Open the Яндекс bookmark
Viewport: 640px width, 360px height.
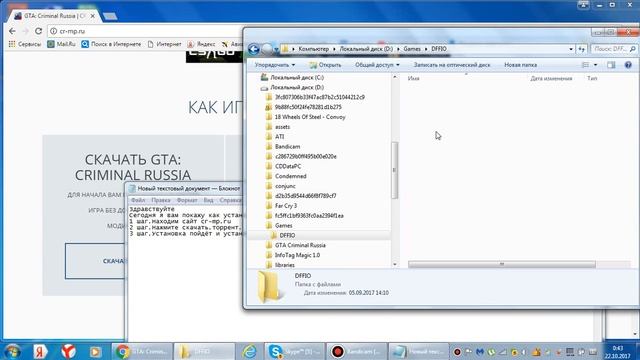(201, 44)
